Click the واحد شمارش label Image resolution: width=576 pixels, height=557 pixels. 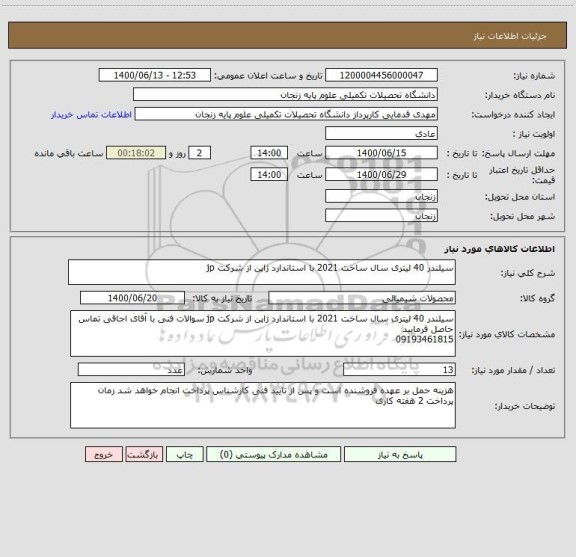pyautogui.click(x=225, y=371)
